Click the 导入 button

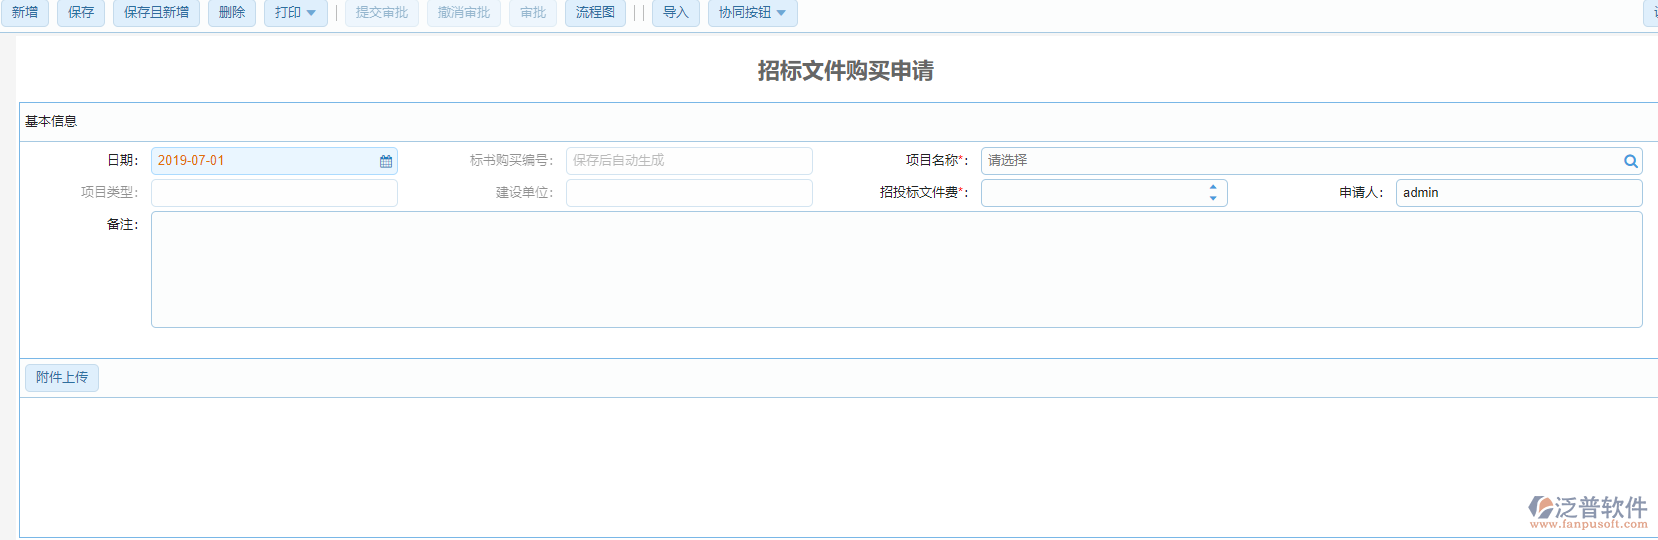coord(676,13)
